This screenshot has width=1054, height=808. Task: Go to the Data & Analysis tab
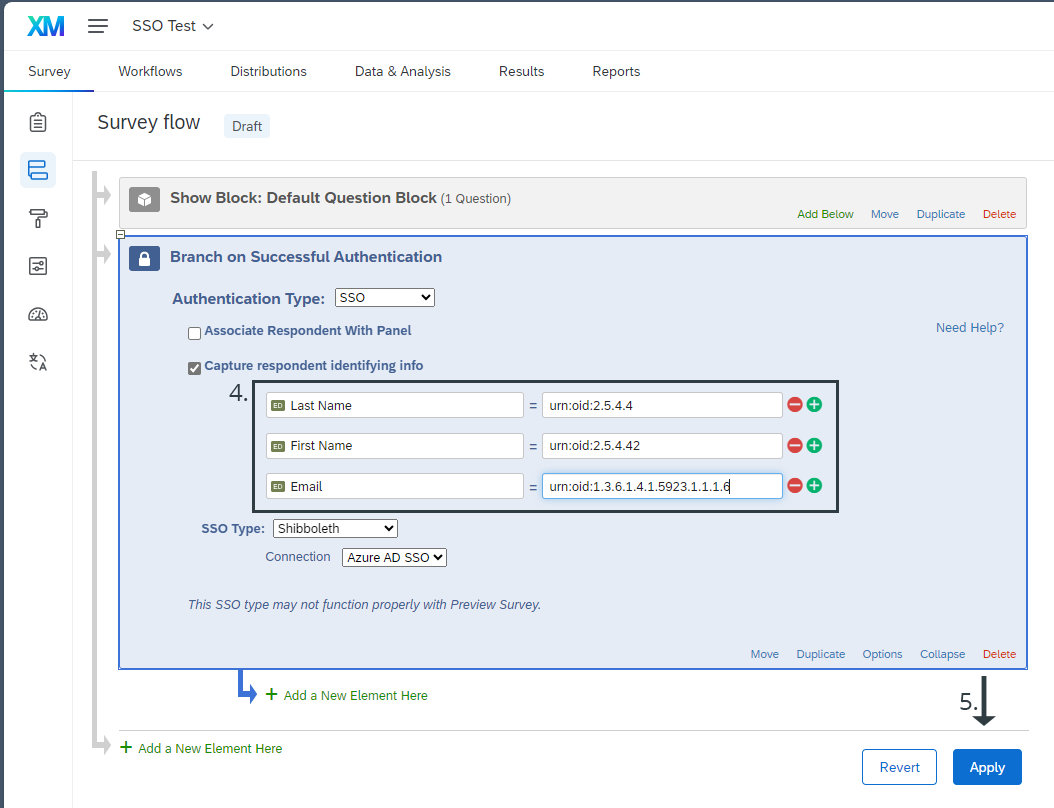[402, 71]
